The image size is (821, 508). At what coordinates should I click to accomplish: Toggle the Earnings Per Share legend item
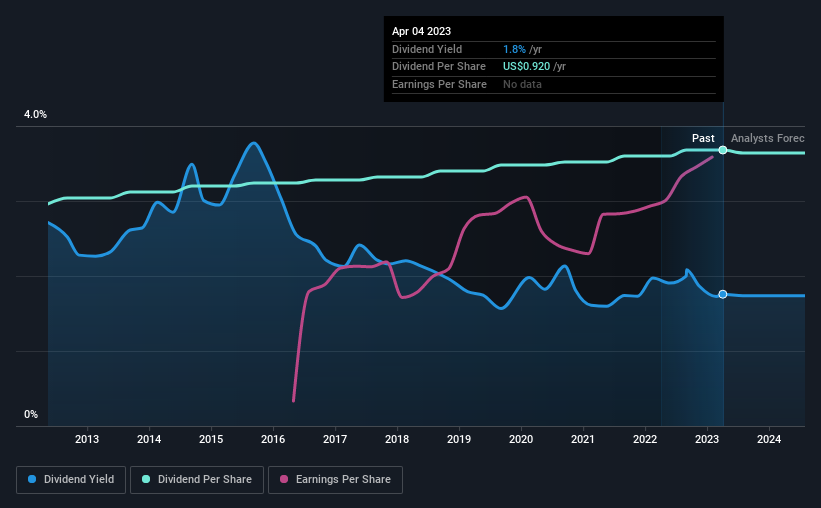(334, 480)
